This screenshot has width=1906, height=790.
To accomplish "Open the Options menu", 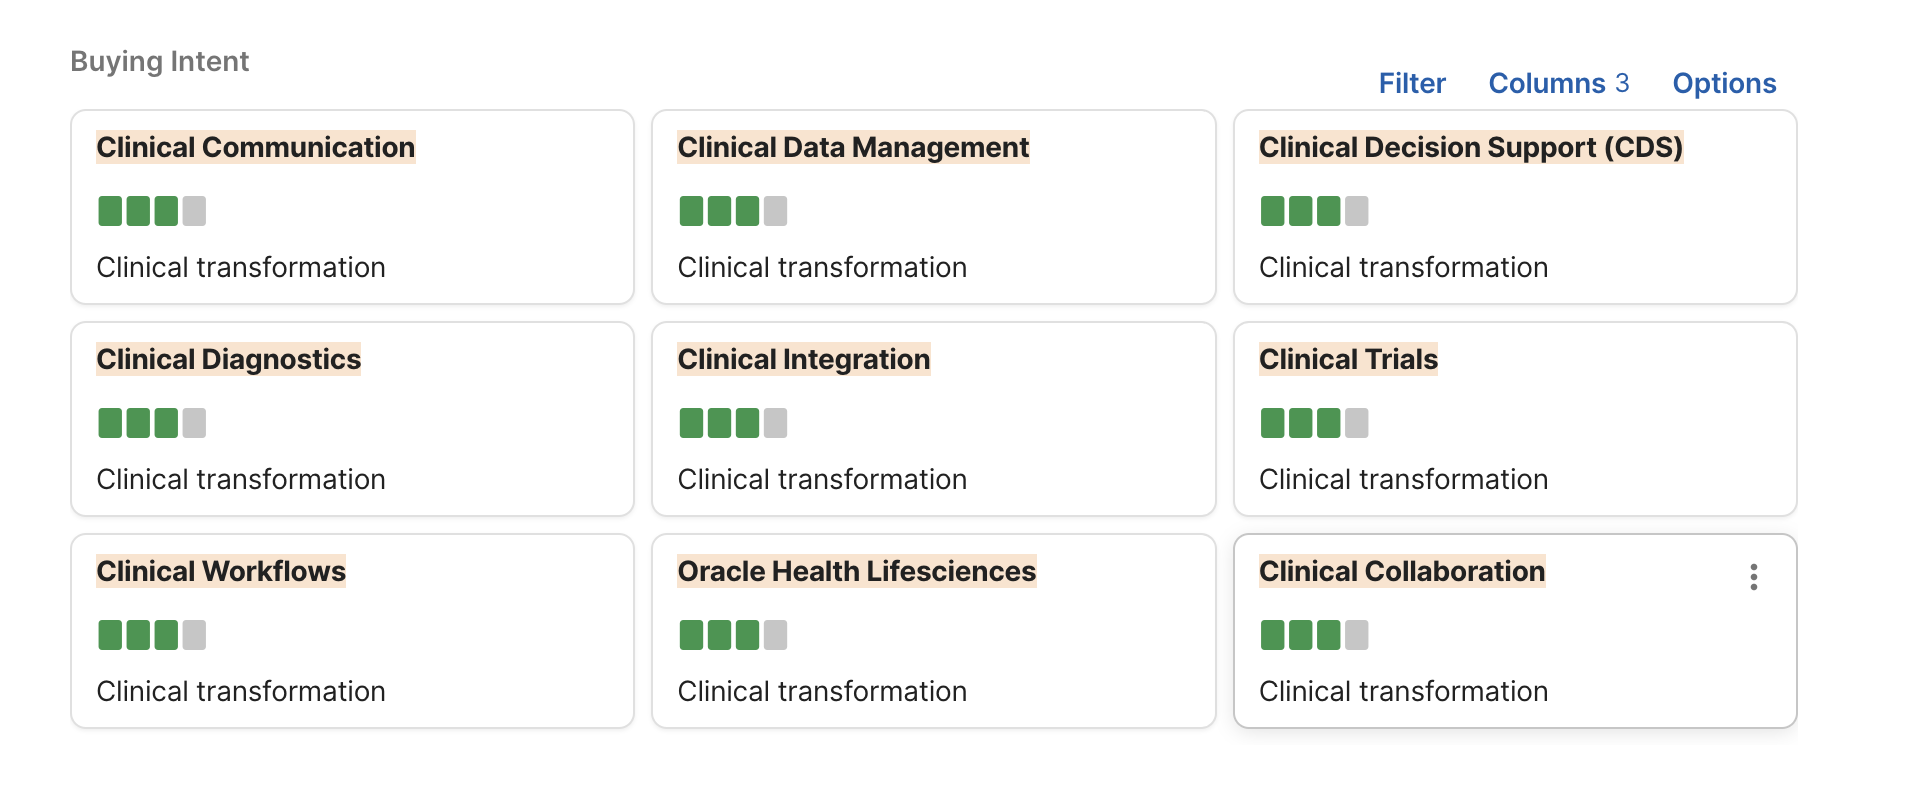I will pos(1724,83).
